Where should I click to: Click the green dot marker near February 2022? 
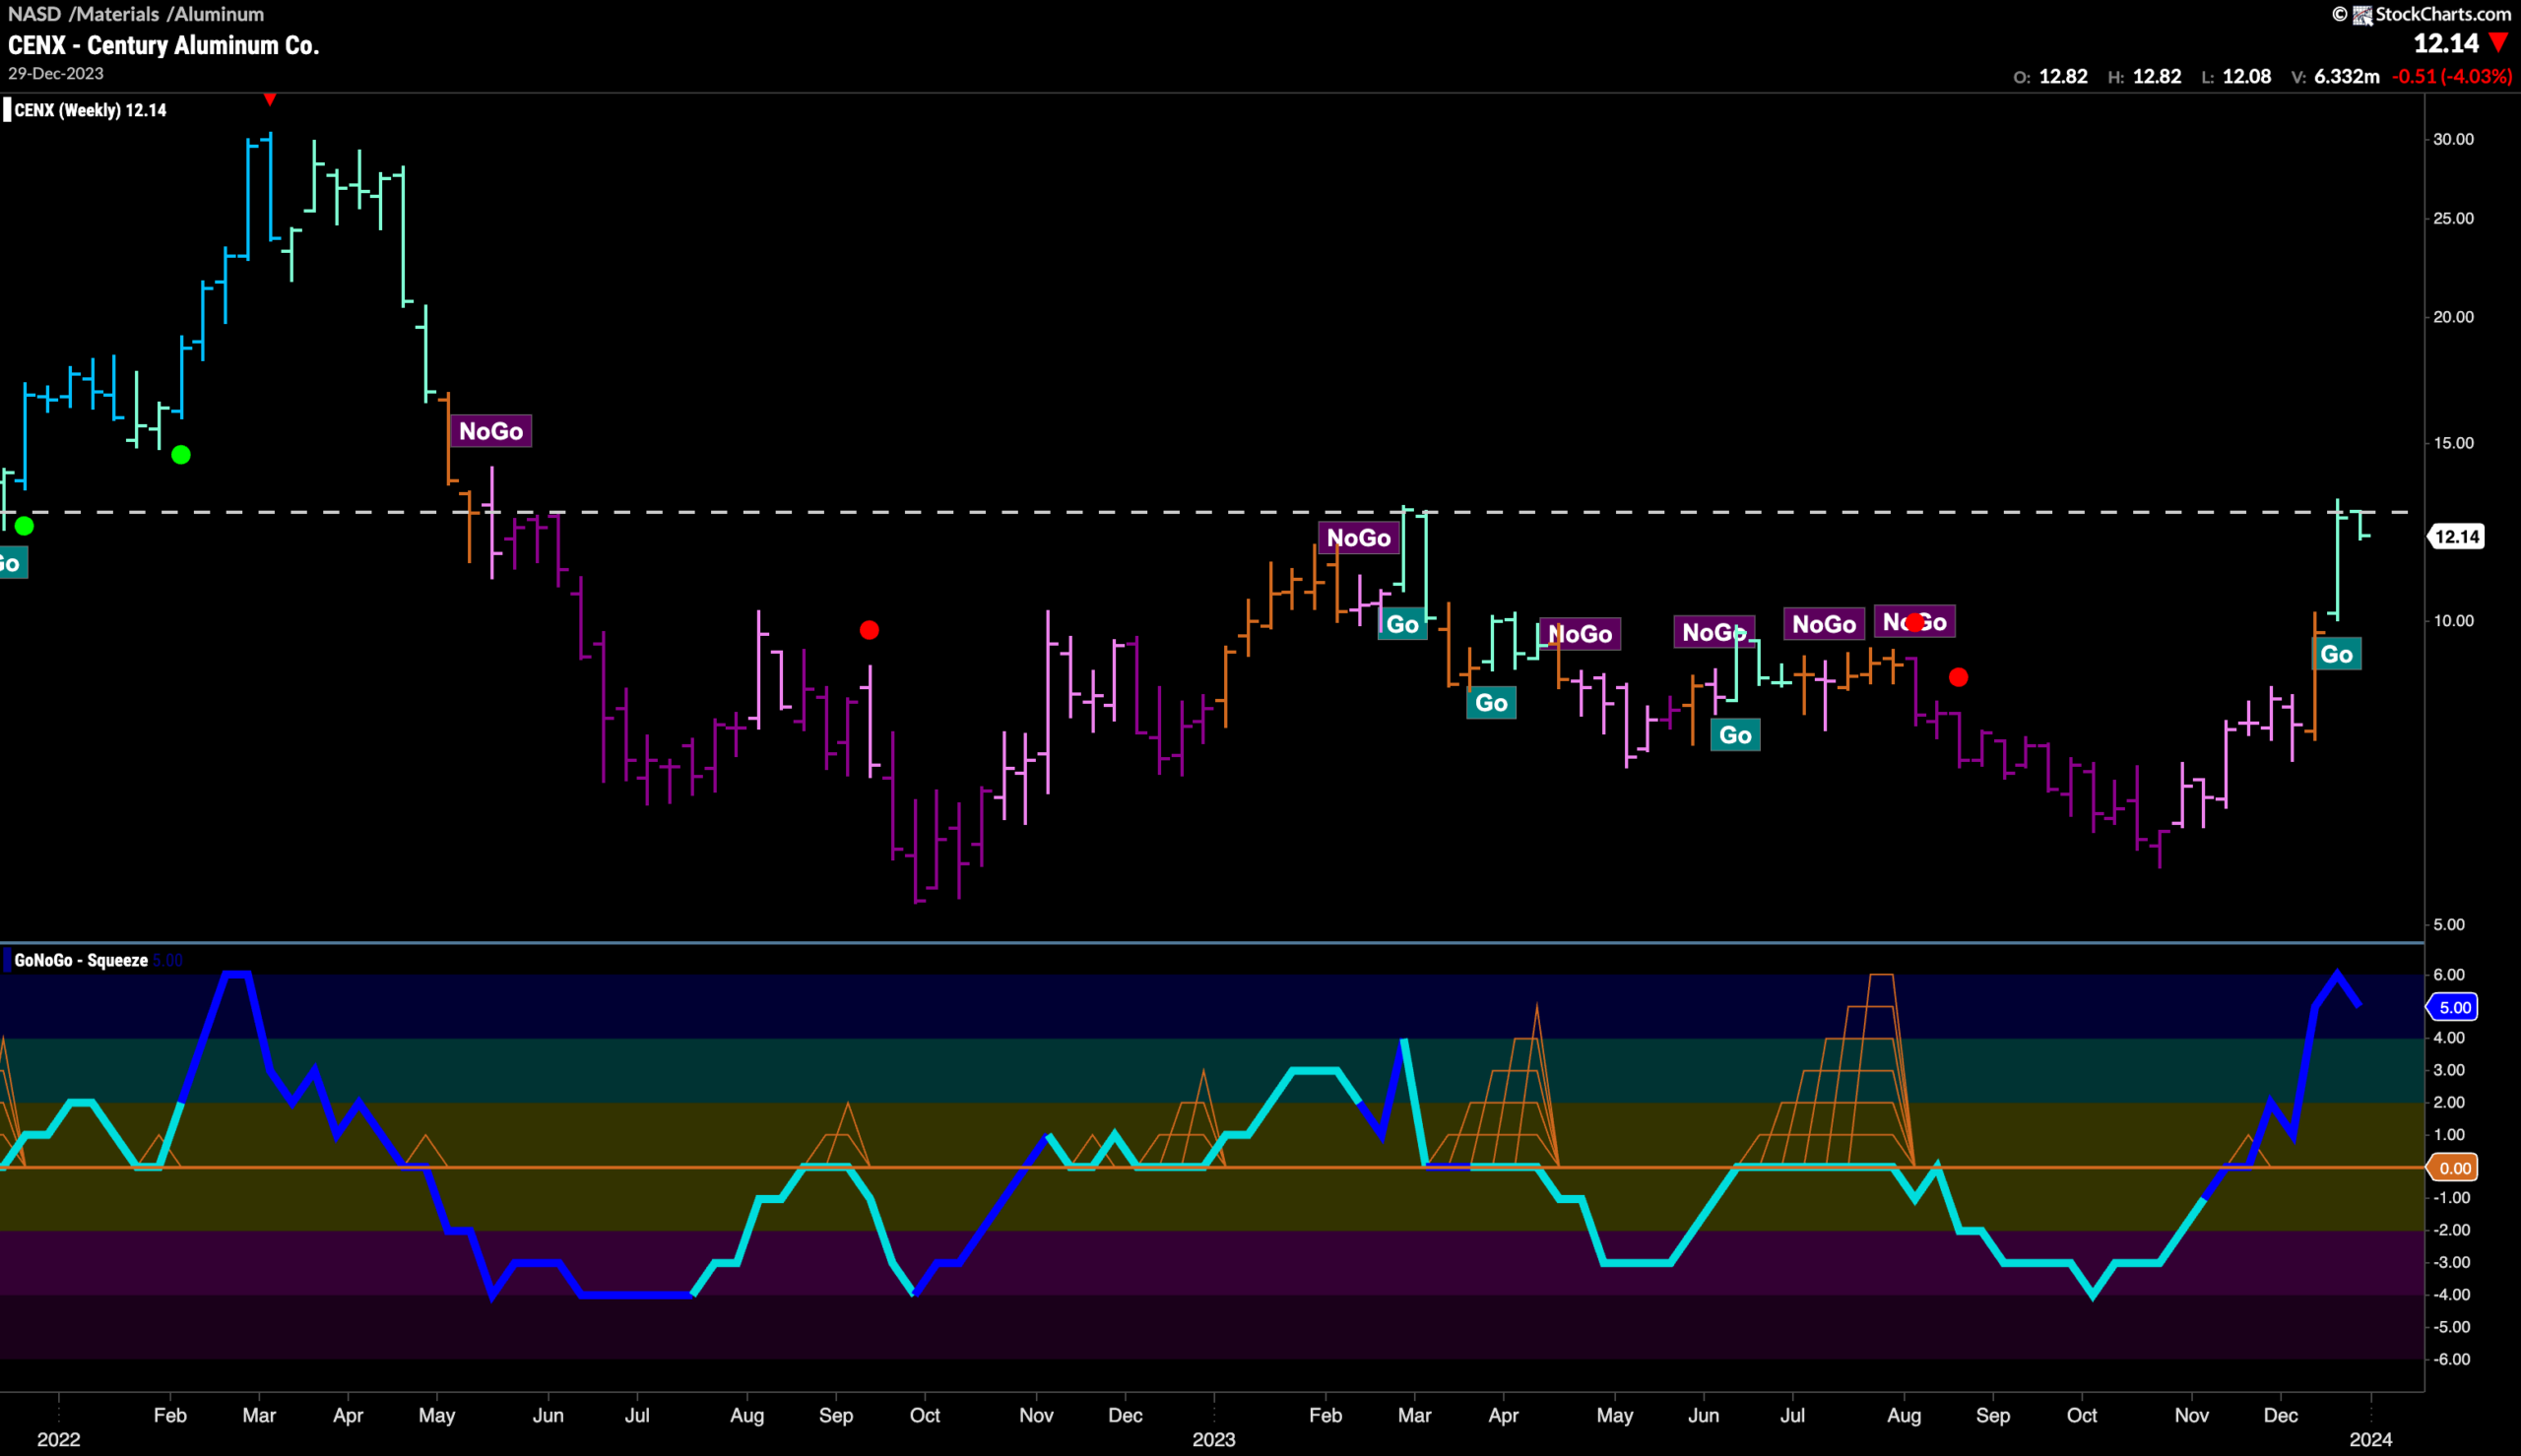181,455
